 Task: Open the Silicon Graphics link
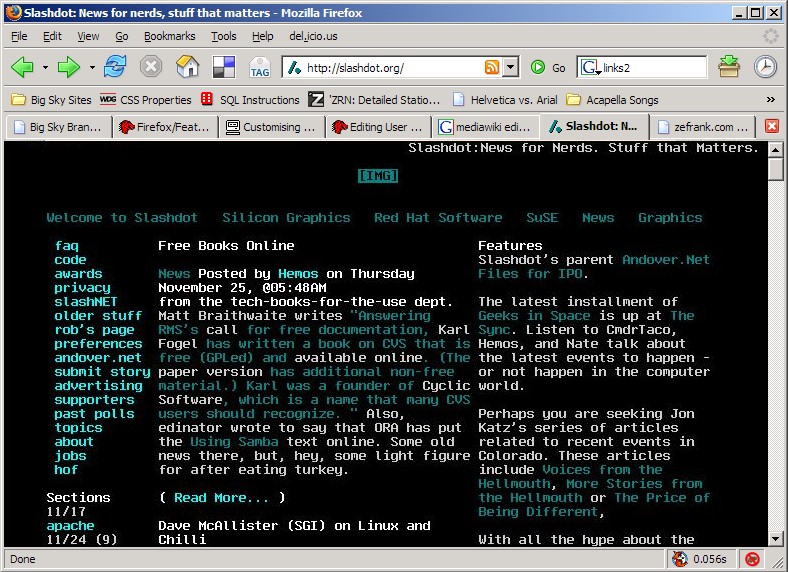(286, 218)
